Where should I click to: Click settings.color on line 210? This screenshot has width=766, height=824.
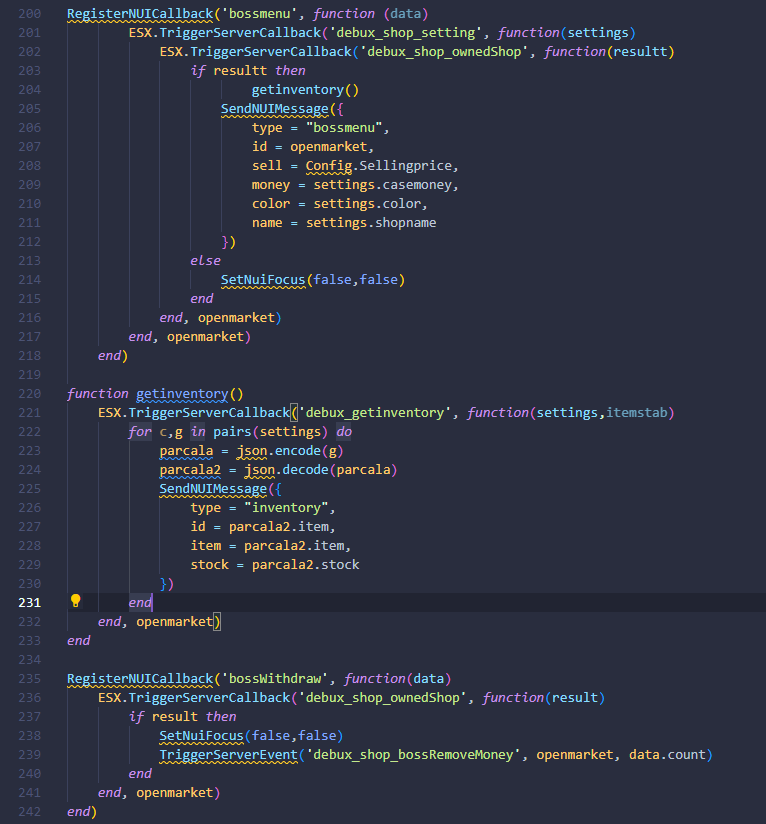point(367,203)
